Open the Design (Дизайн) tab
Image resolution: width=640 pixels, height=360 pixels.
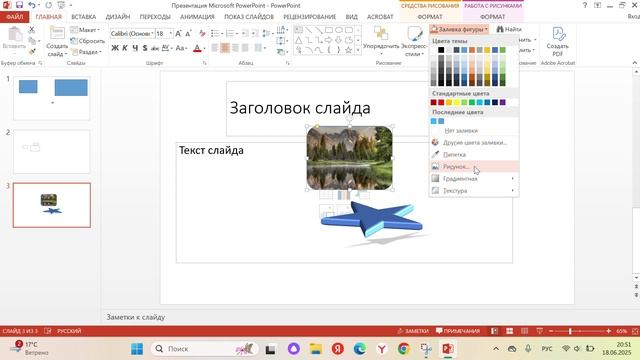[118, 17]
